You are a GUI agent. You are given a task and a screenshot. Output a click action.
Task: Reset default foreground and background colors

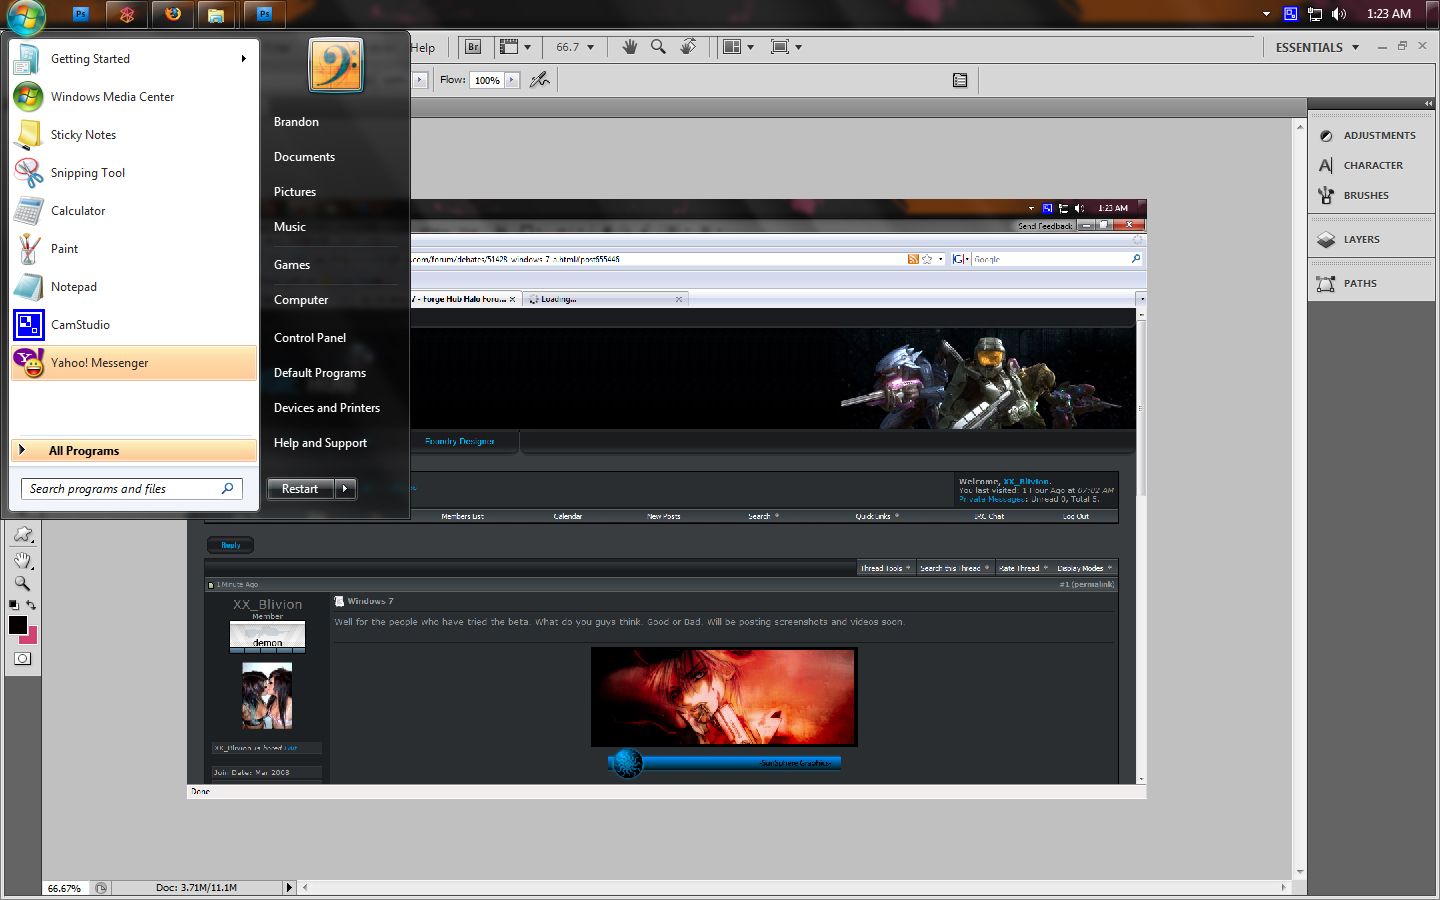(14, 605)
